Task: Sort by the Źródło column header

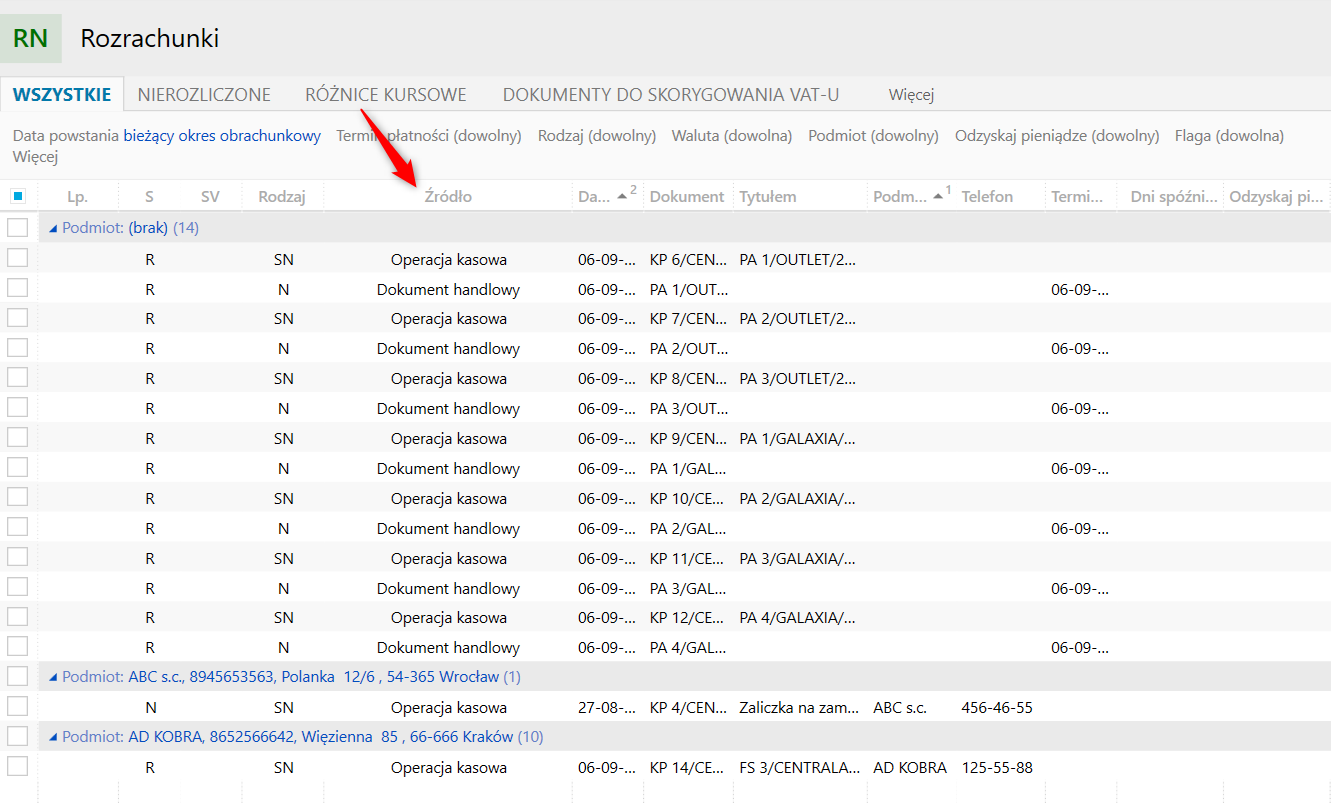Action: [x=448, y=197]
